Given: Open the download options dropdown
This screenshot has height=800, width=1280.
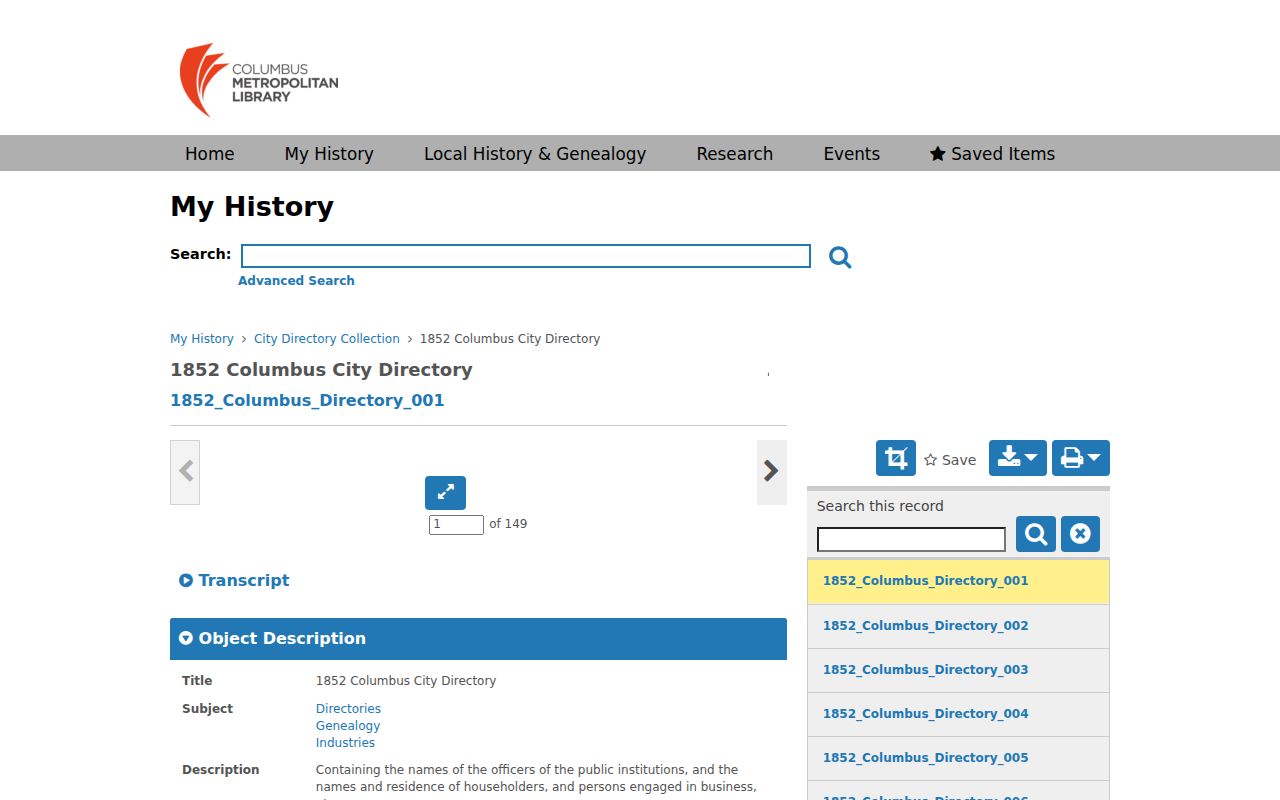Looking at the screenshot, I should coord(1018,458).
